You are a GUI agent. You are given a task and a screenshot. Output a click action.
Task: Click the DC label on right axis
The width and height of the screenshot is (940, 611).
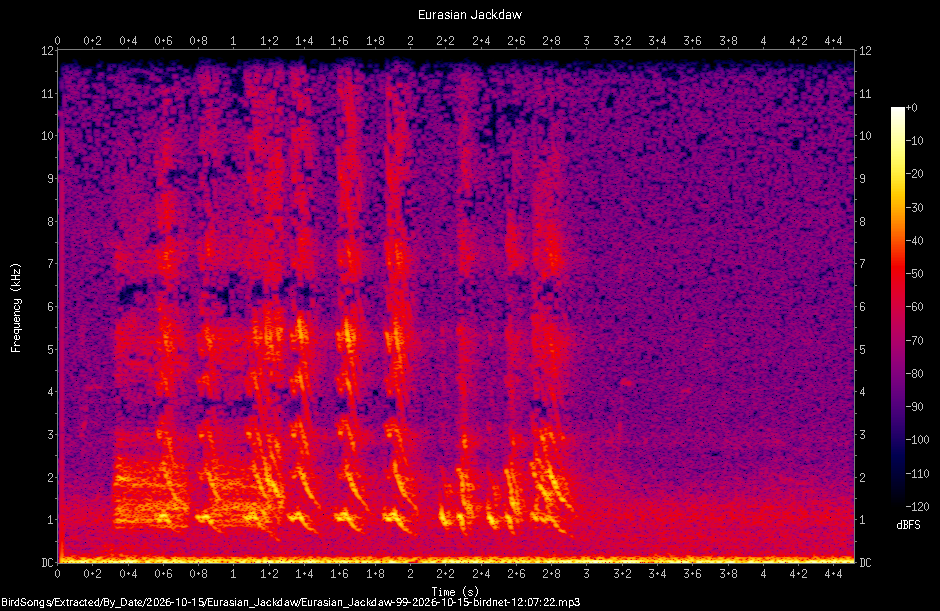(x=865, y=562)
